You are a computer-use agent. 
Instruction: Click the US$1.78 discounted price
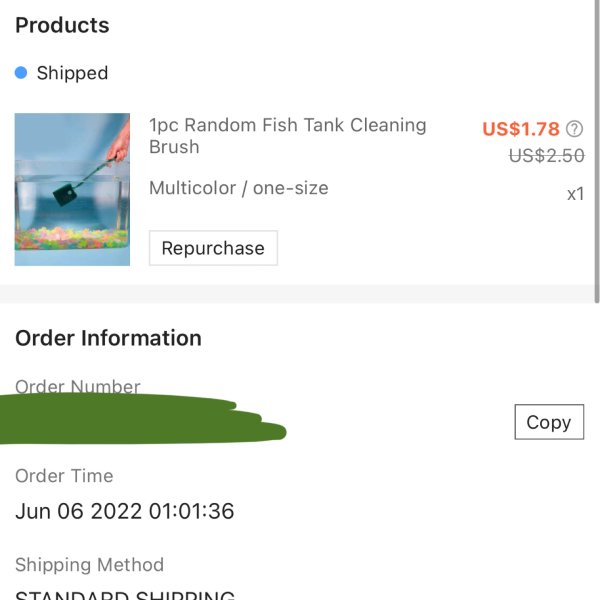[x=521, y=129]
